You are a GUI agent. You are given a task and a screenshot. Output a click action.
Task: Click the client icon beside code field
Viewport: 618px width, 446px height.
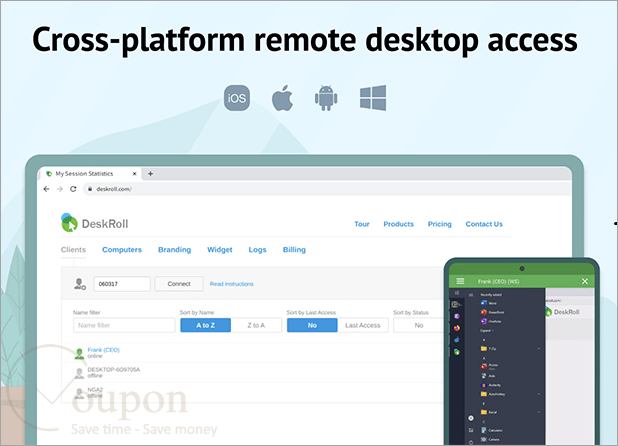click(x=80, y=284)
